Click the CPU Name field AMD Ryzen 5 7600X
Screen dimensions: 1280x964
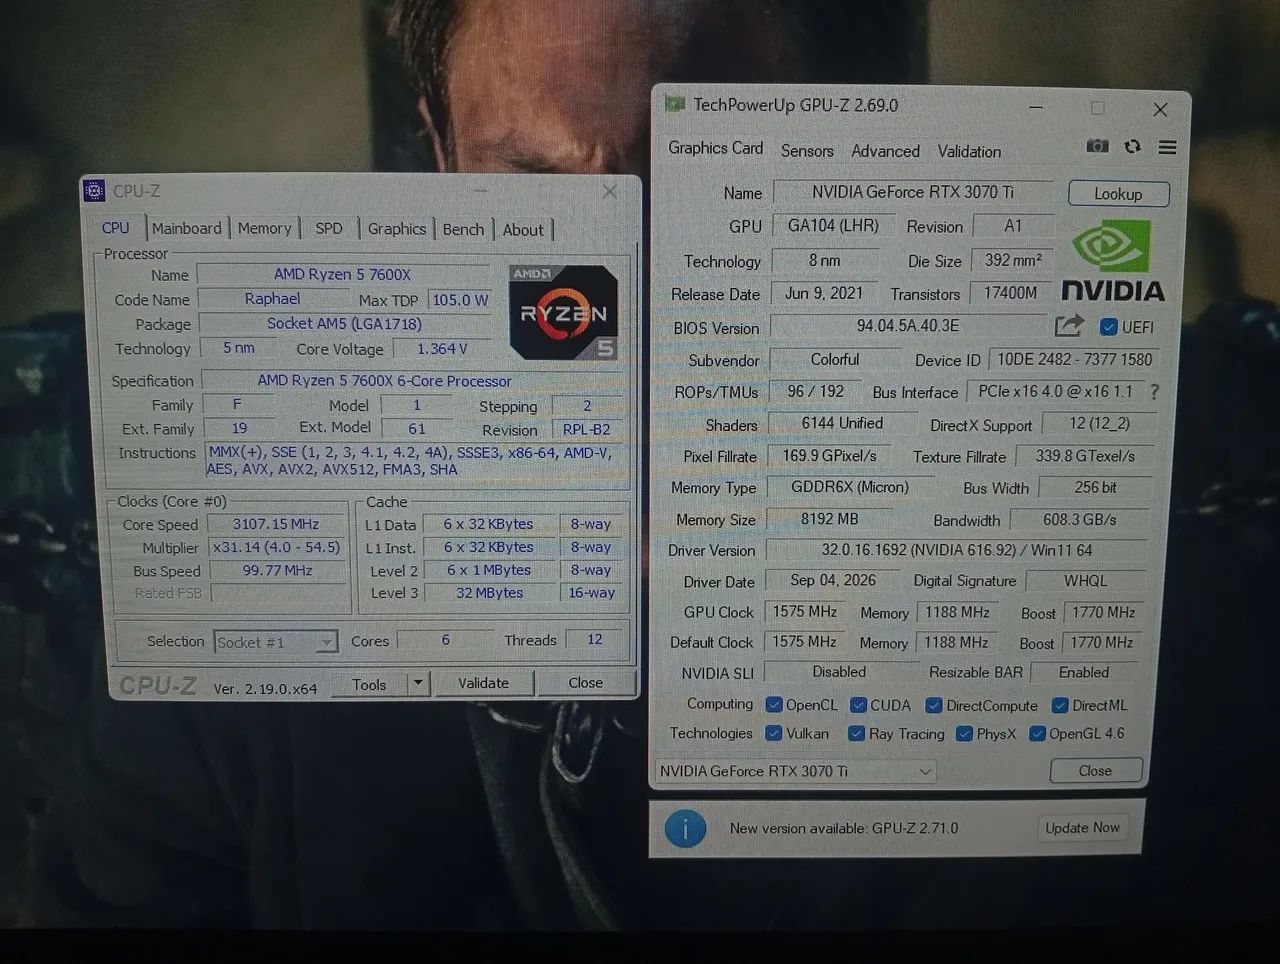point(342,274)
